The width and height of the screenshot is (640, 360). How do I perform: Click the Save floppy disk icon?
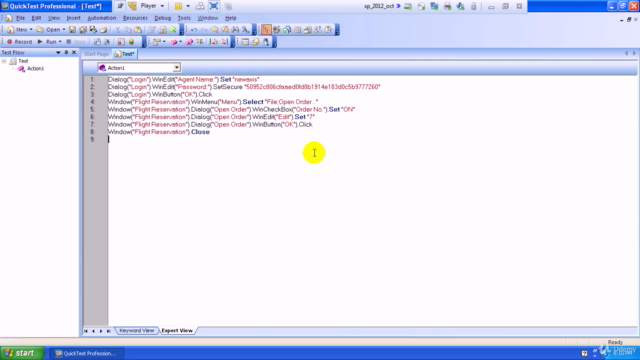coord(72,29)
